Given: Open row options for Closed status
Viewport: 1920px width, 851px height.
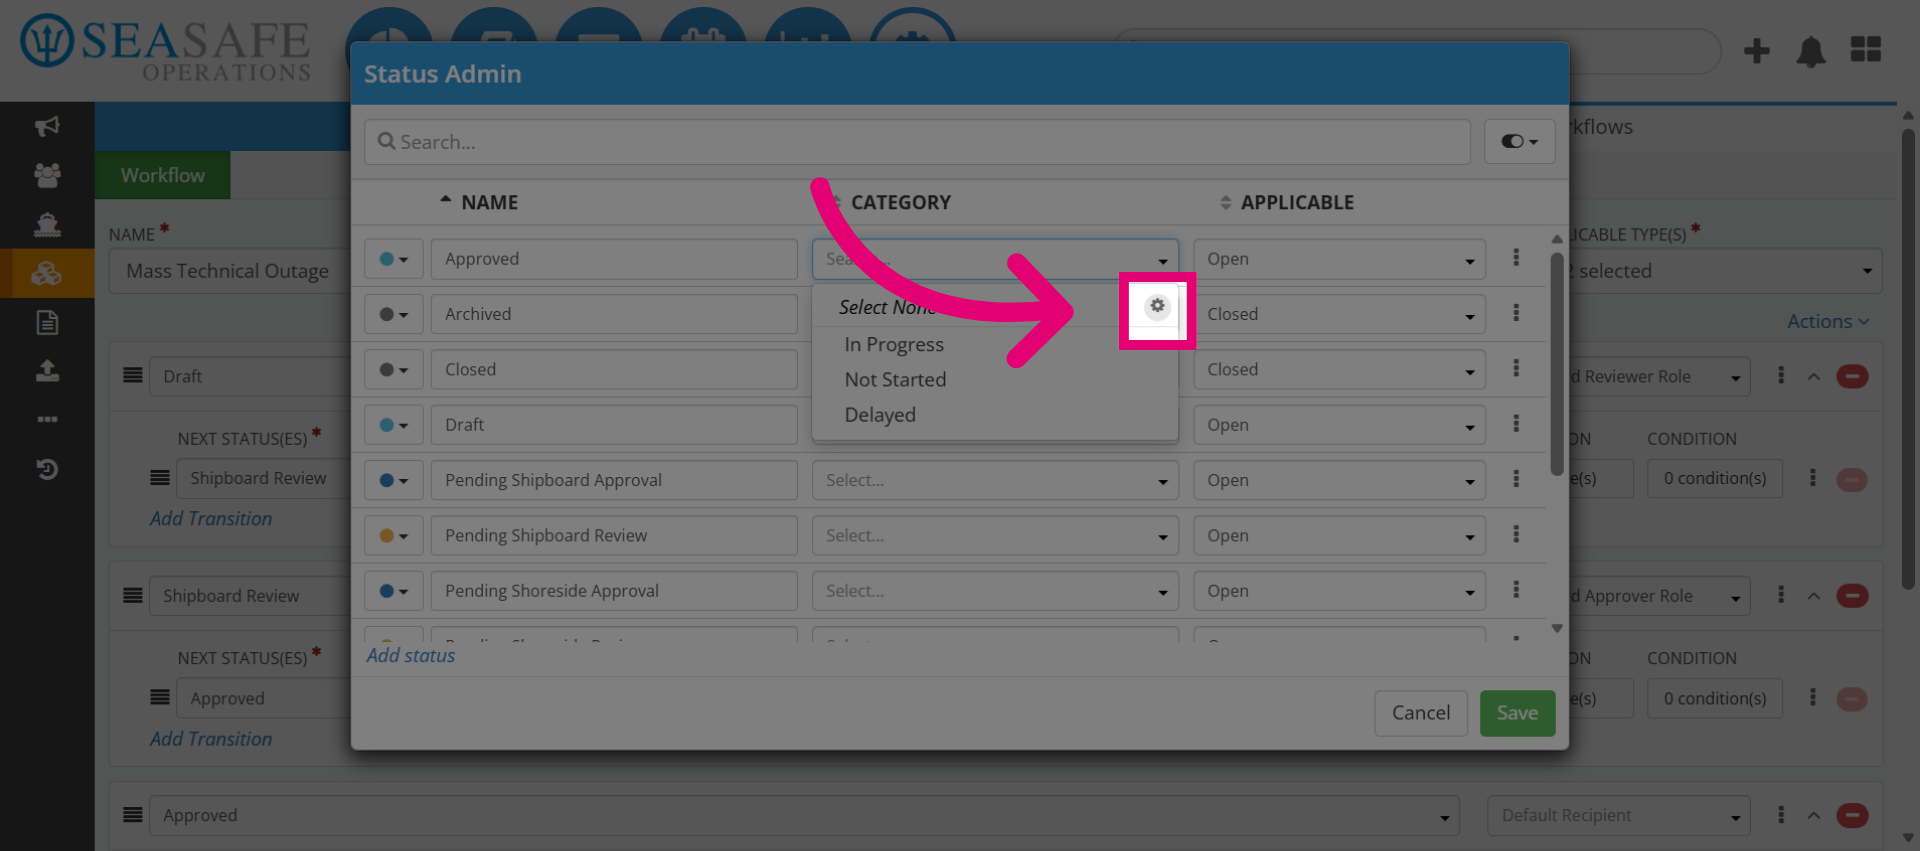Looking at the screenshot, I should point(1516,368).
